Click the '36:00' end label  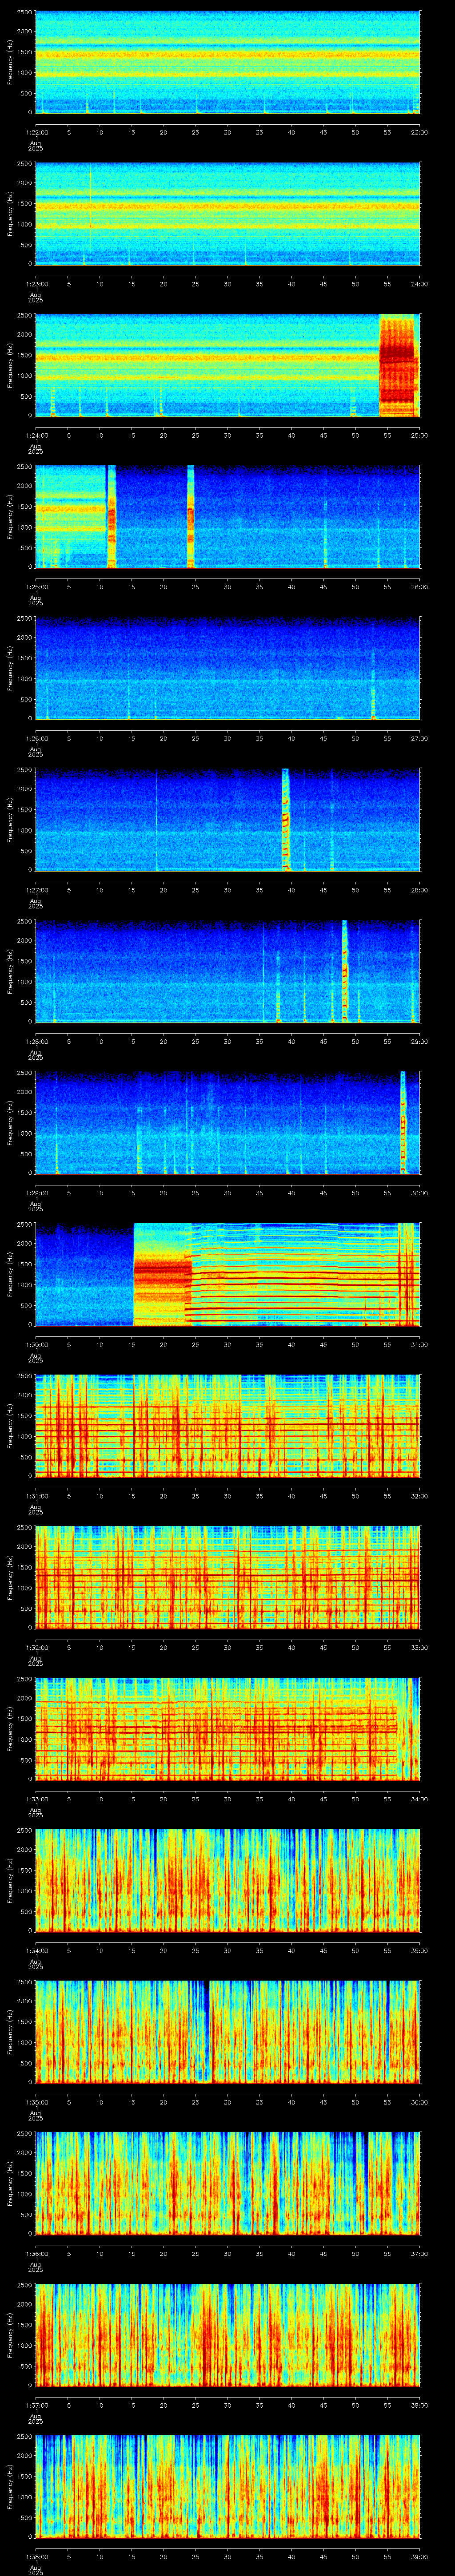[x=419, y=2102]
